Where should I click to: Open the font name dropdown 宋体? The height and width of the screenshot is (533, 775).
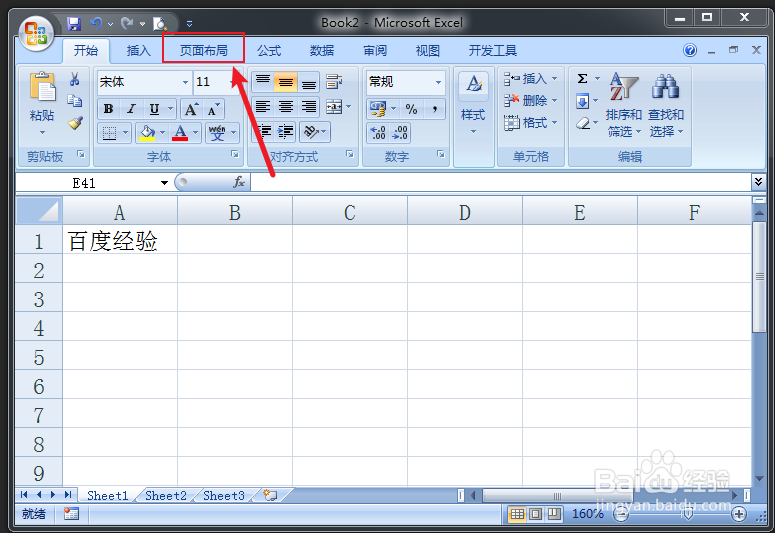[185, 82]
